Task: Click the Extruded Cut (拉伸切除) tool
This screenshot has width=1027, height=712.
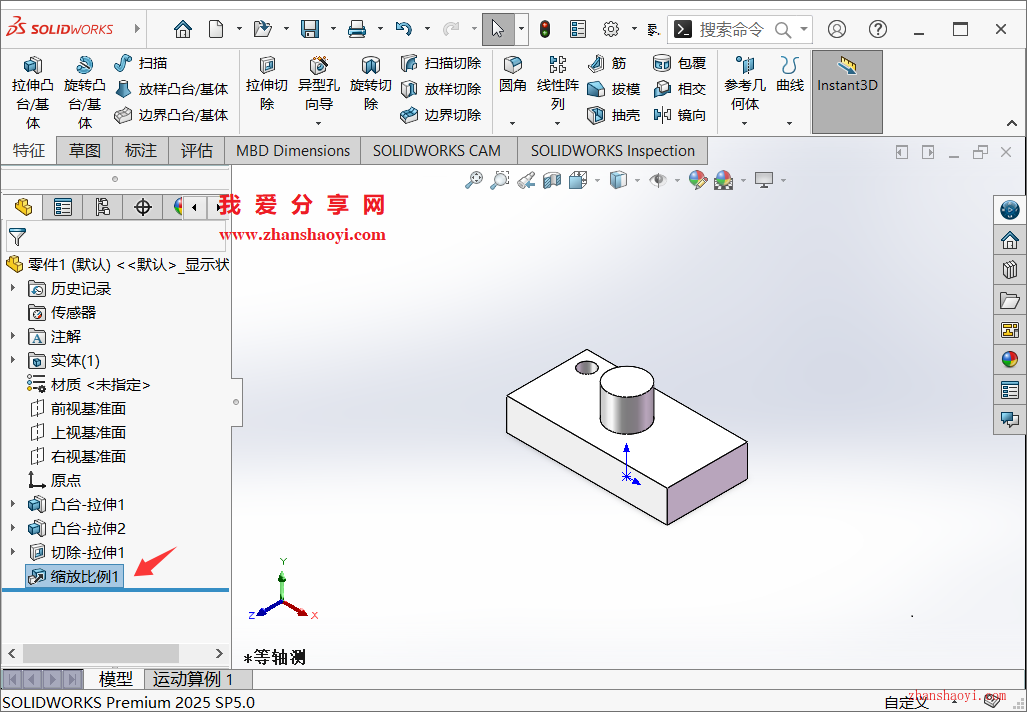Action: coord(267,83)
